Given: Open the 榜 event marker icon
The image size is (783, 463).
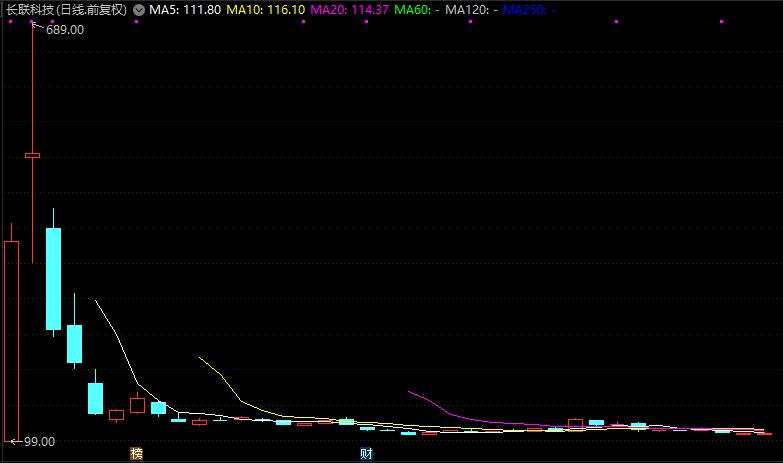Looking at the screenshot, I should [x=136, y=454].
